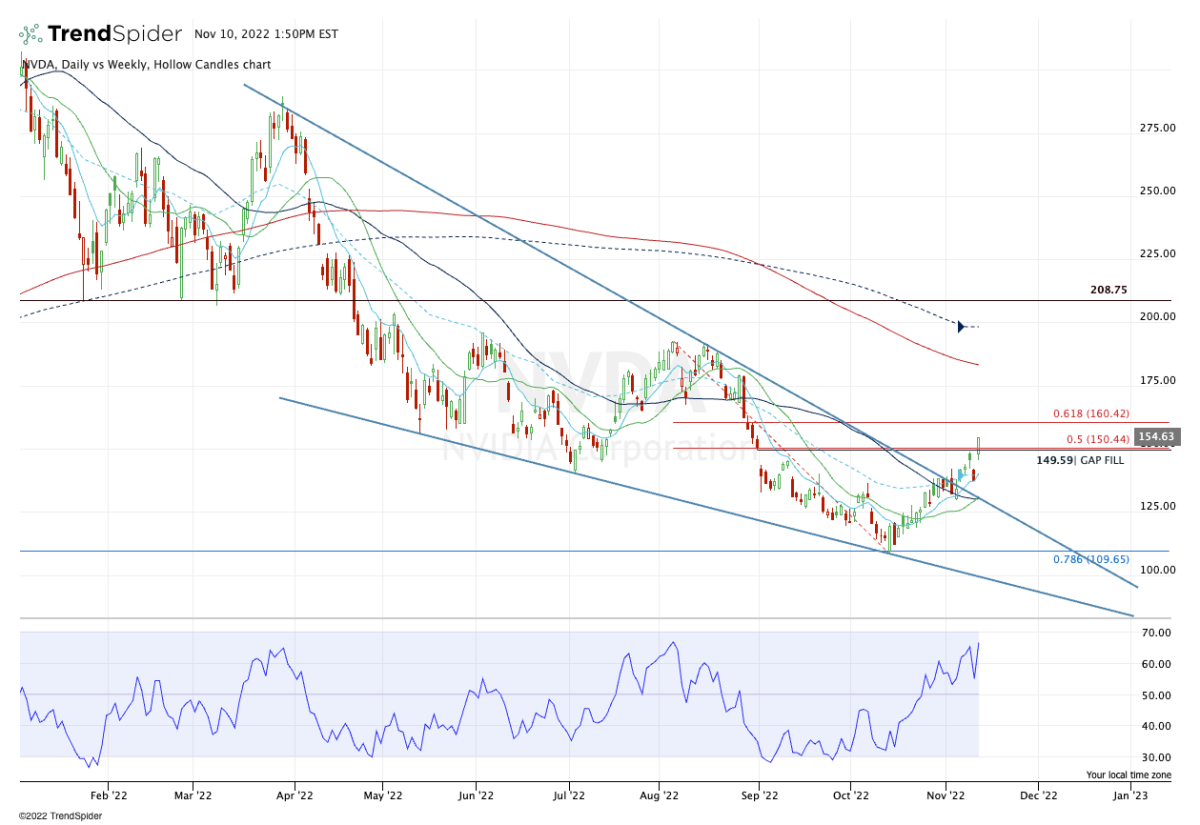Select the 0.5 (150.44) Fibonacci label

[x=1098, y=438]
